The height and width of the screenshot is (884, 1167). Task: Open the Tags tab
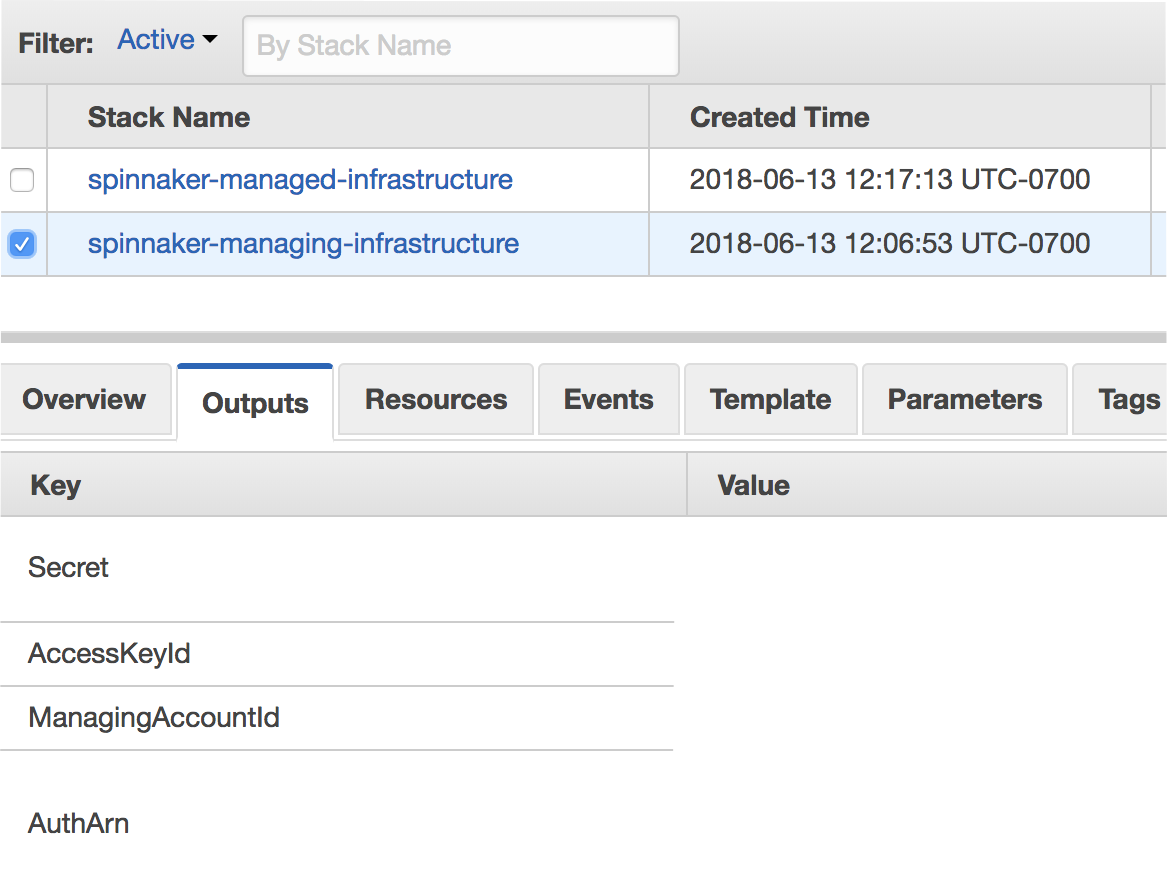click(1131, 399)
